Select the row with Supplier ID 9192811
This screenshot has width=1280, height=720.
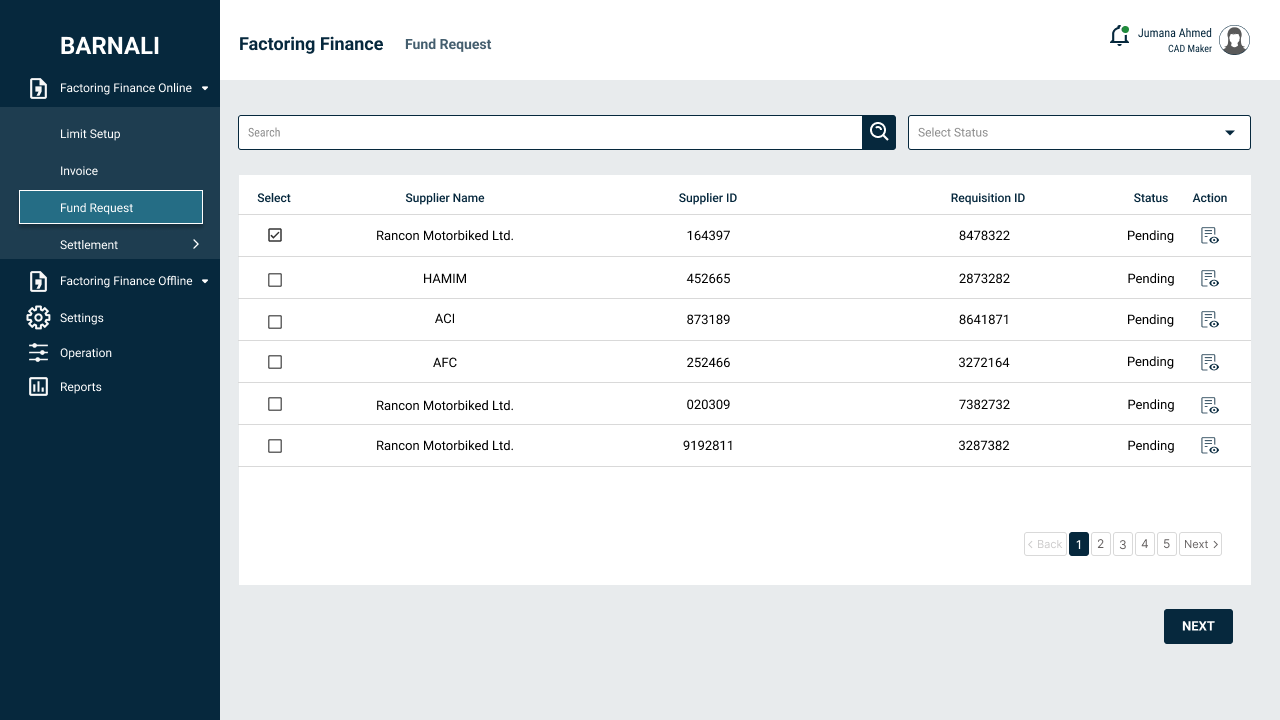(x=275, y=446)
